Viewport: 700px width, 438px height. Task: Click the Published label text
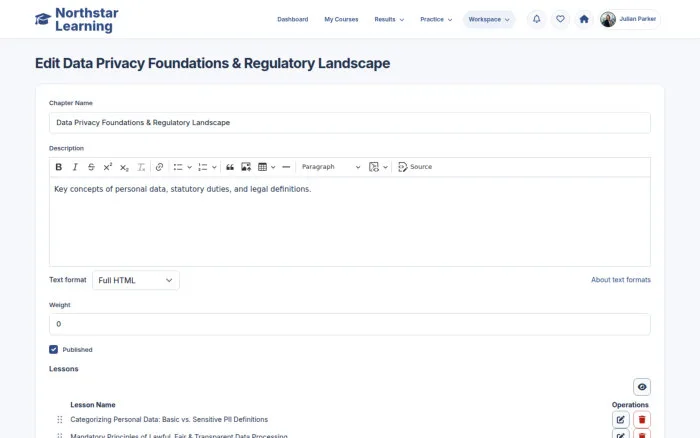(x=77, y=350)
